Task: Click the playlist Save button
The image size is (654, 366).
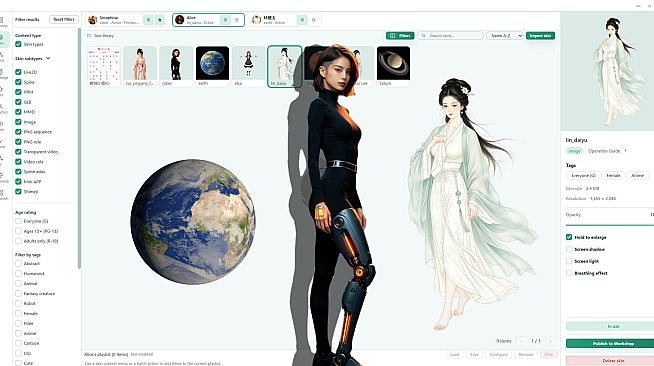Action: click(x=474, y=355)
